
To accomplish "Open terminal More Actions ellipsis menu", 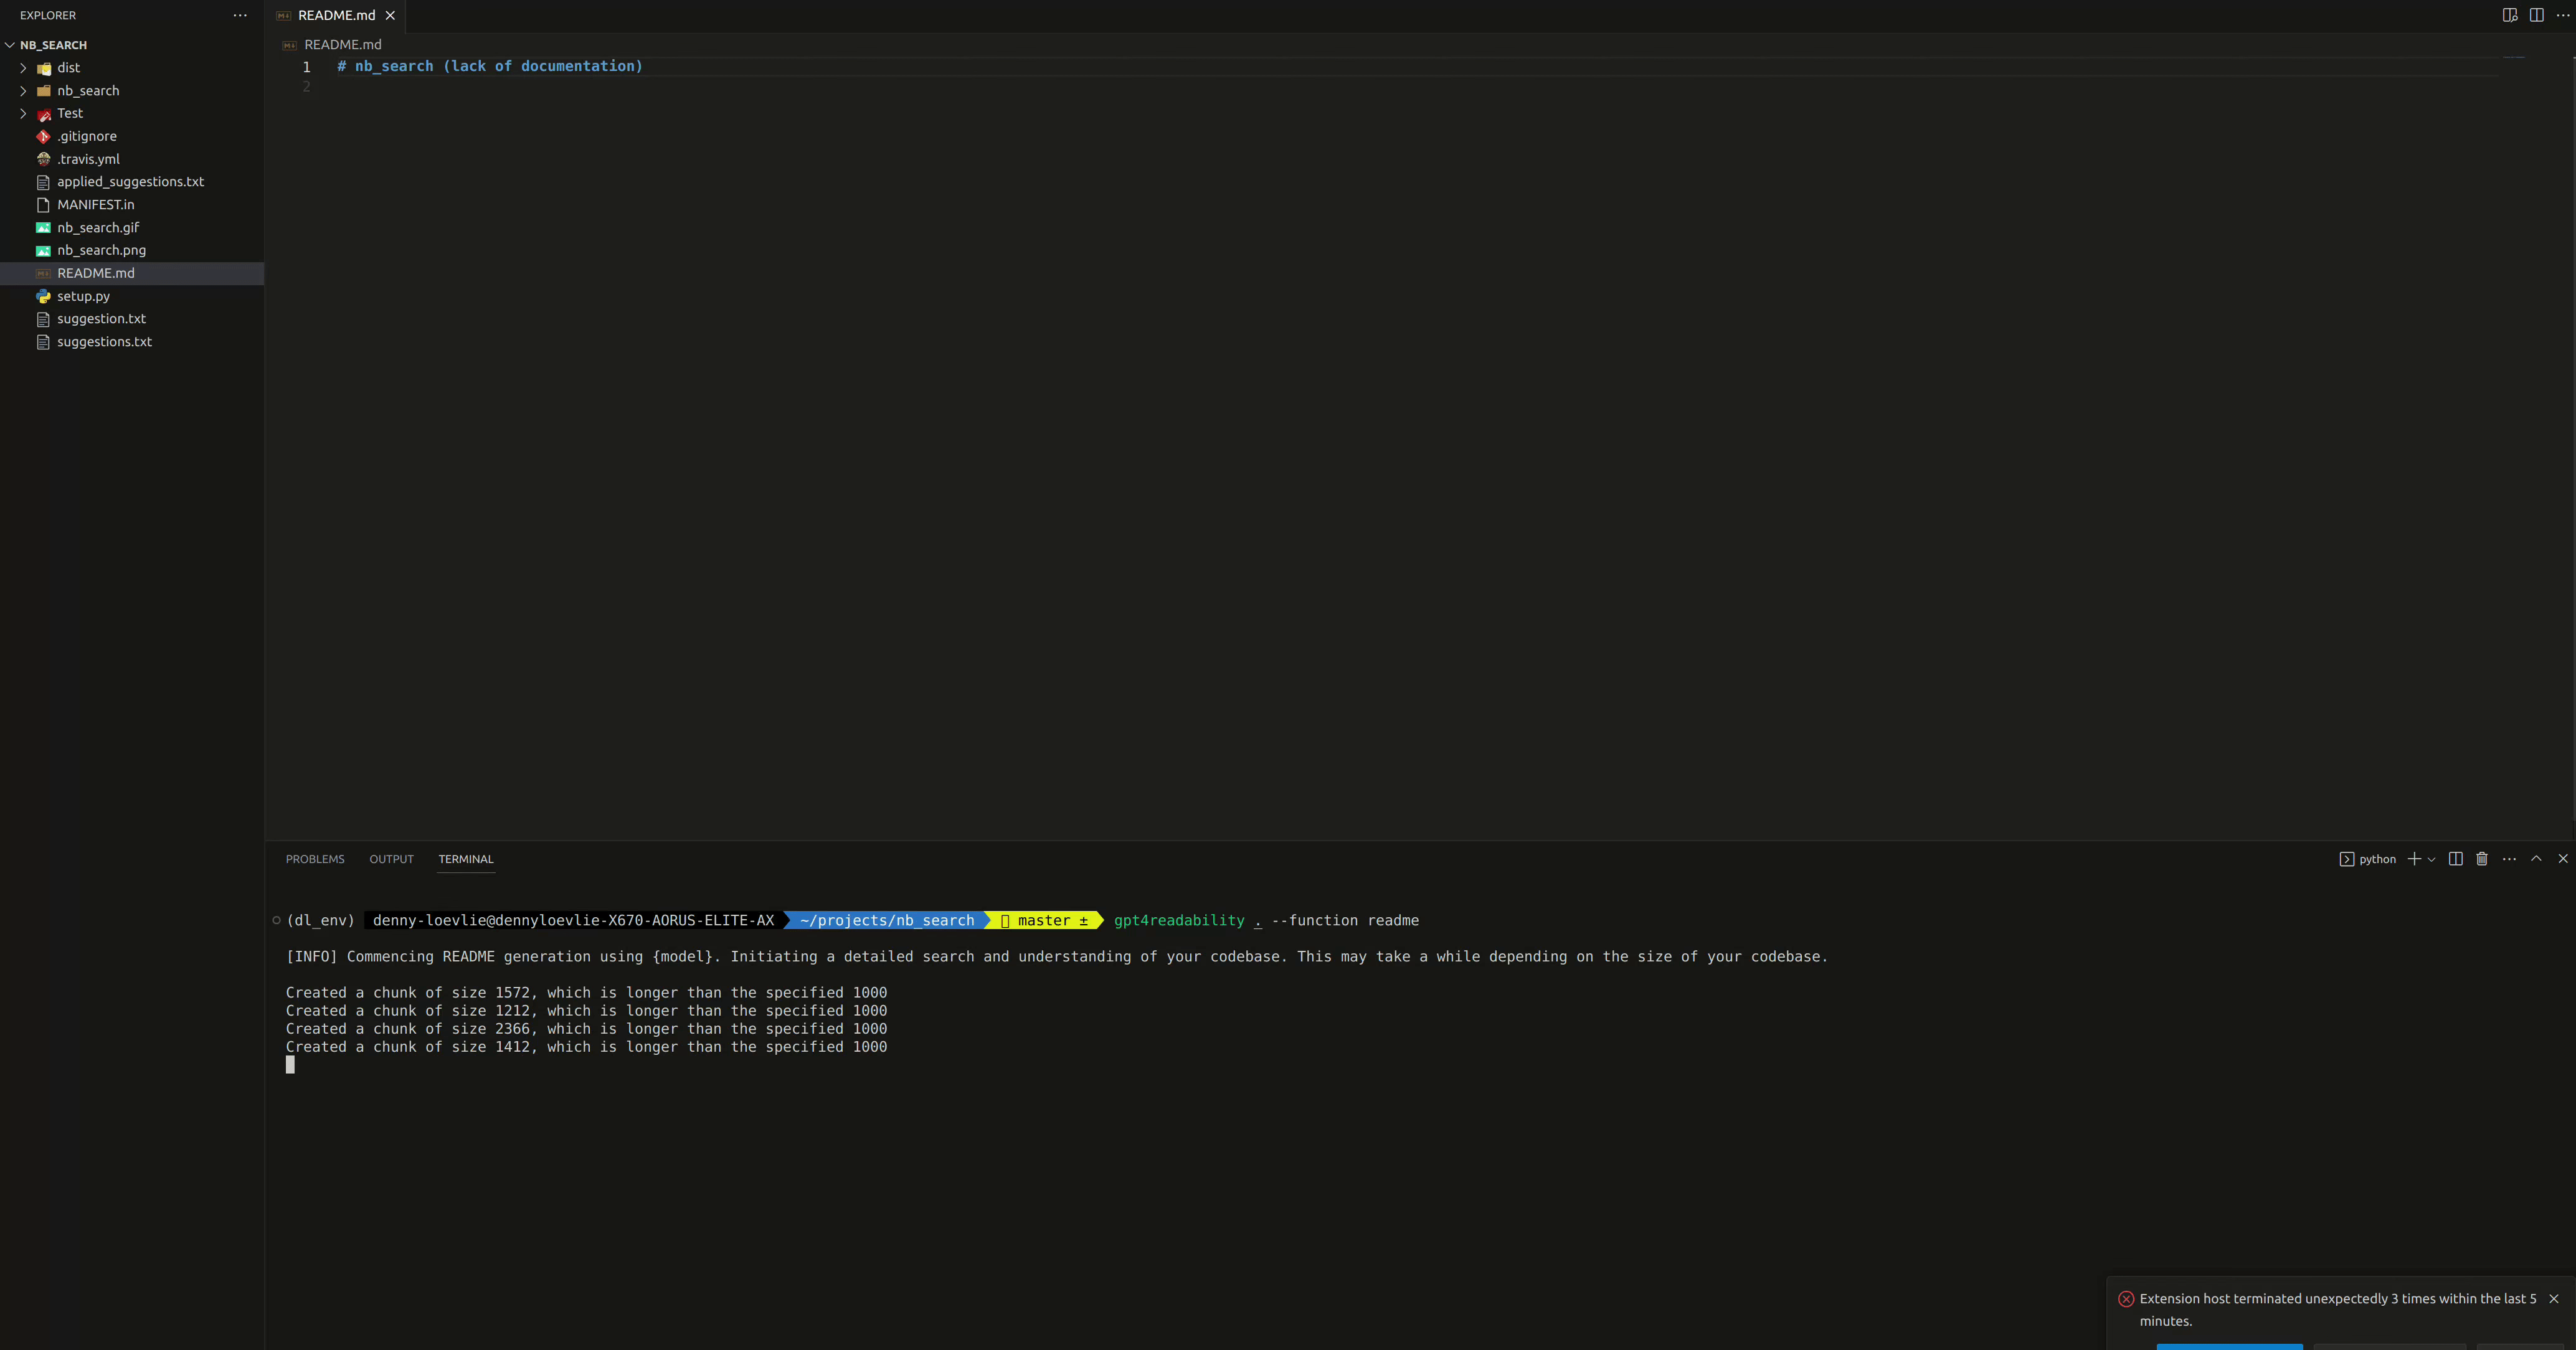I will pyautogui.click(x=2509, y=859).
